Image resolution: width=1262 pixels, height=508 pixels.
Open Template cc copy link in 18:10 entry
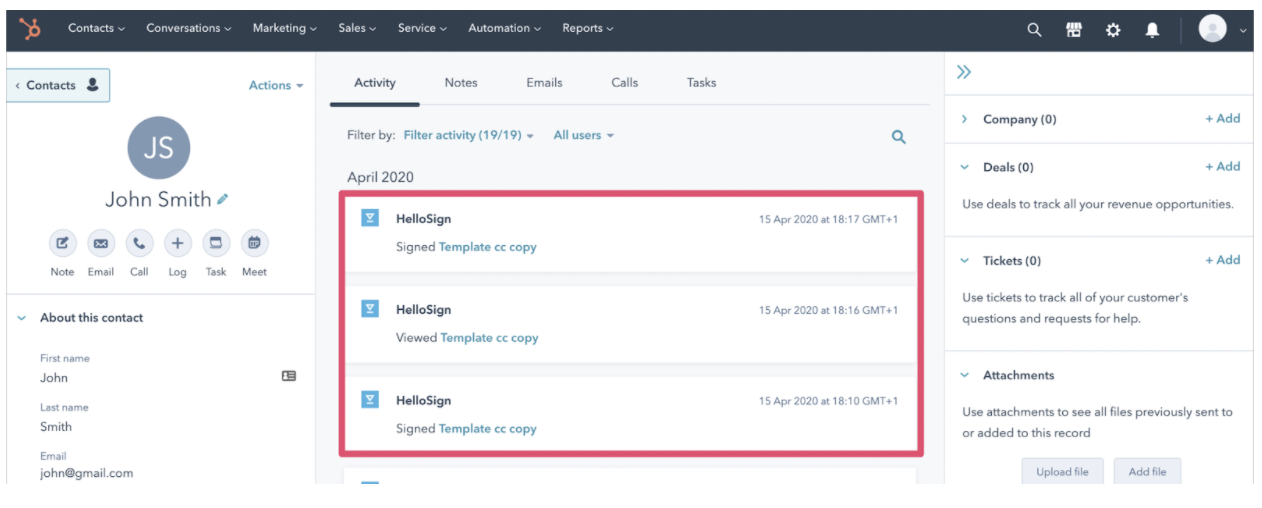[x=488, y=429]
